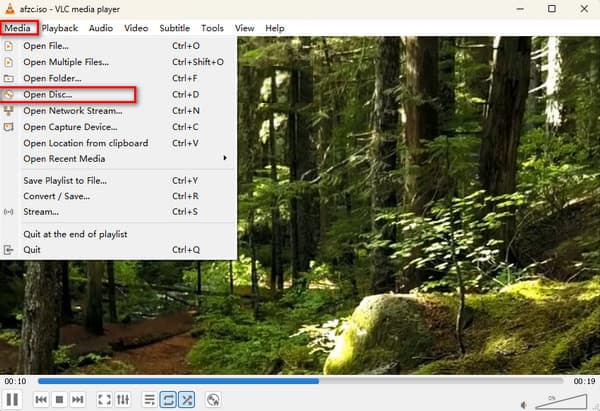Skip to next media in playlist
This screenshot has width=600, height=411.
78,400
